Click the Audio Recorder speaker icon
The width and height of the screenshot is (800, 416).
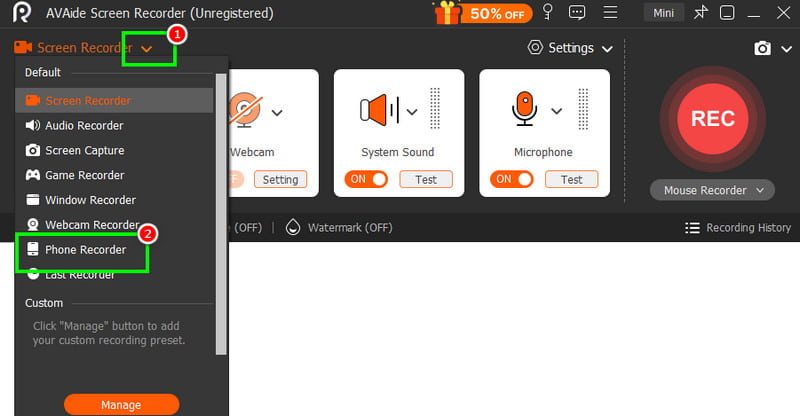(33, 126)
